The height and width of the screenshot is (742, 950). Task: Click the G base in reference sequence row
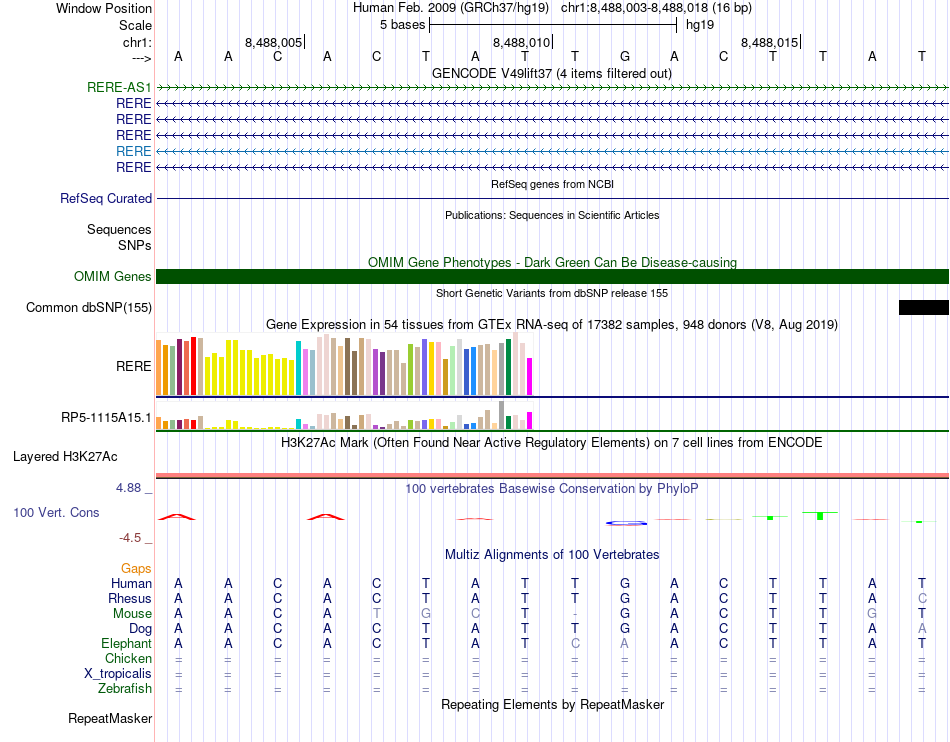(x=625, y=56)
